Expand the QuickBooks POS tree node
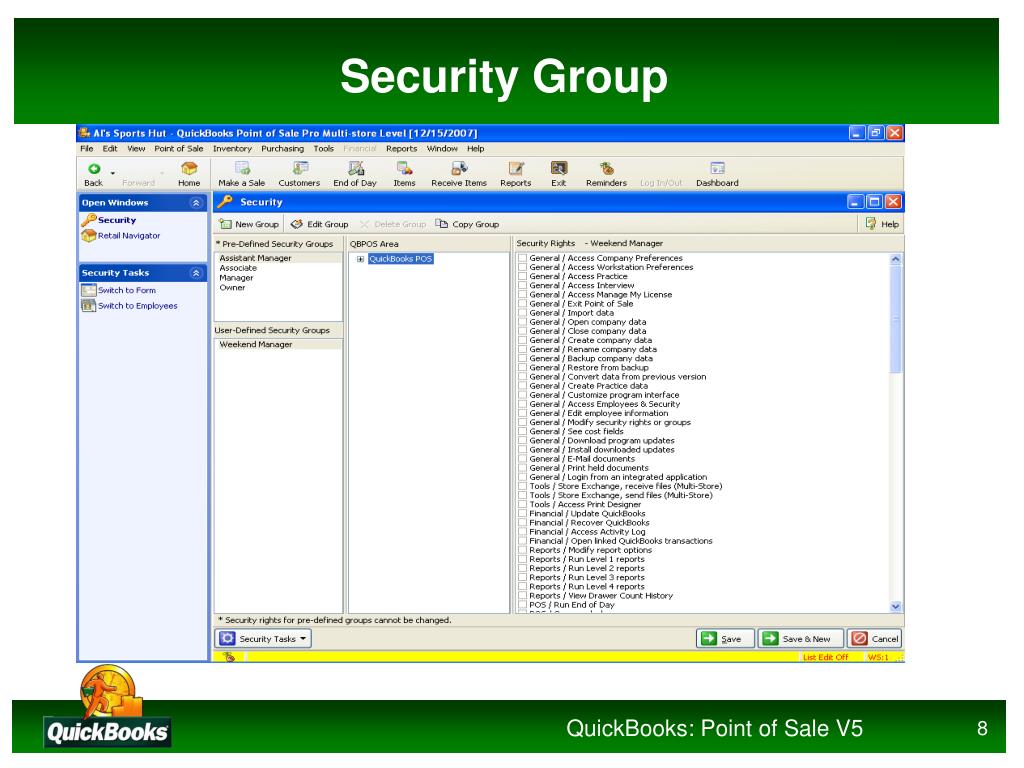The image size is (1024, 768). [360, 259]
